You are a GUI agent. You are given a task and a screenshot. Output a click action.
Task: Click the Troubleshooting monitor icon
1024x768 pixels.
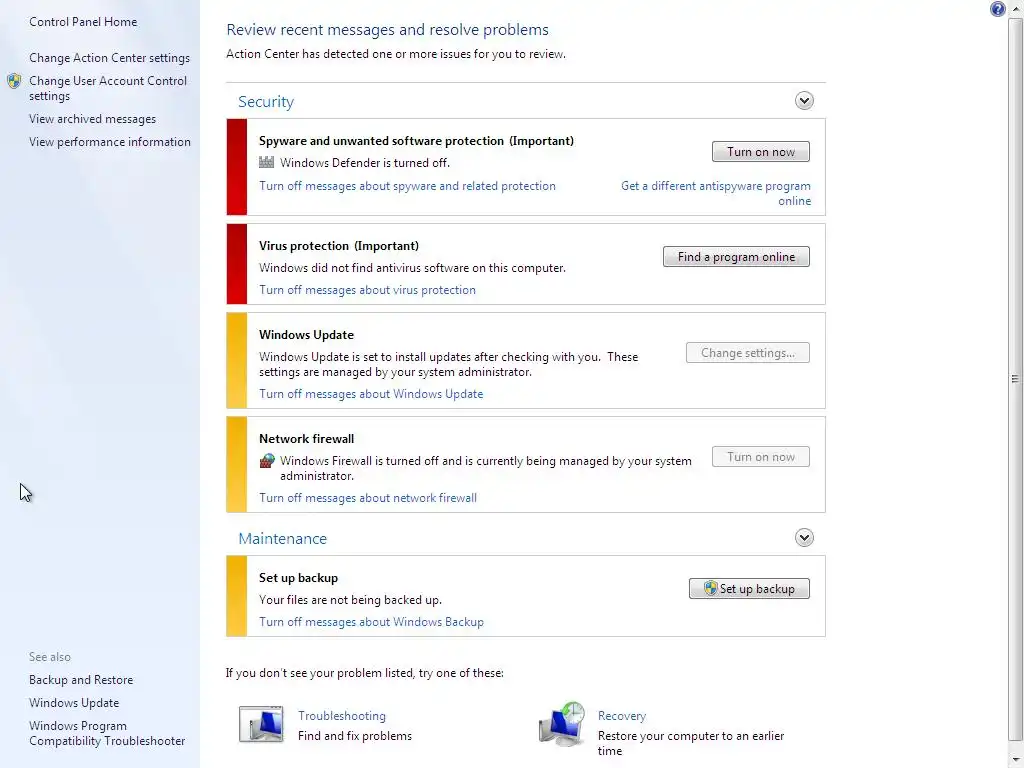pyautogui.click(x=261, y=724)
